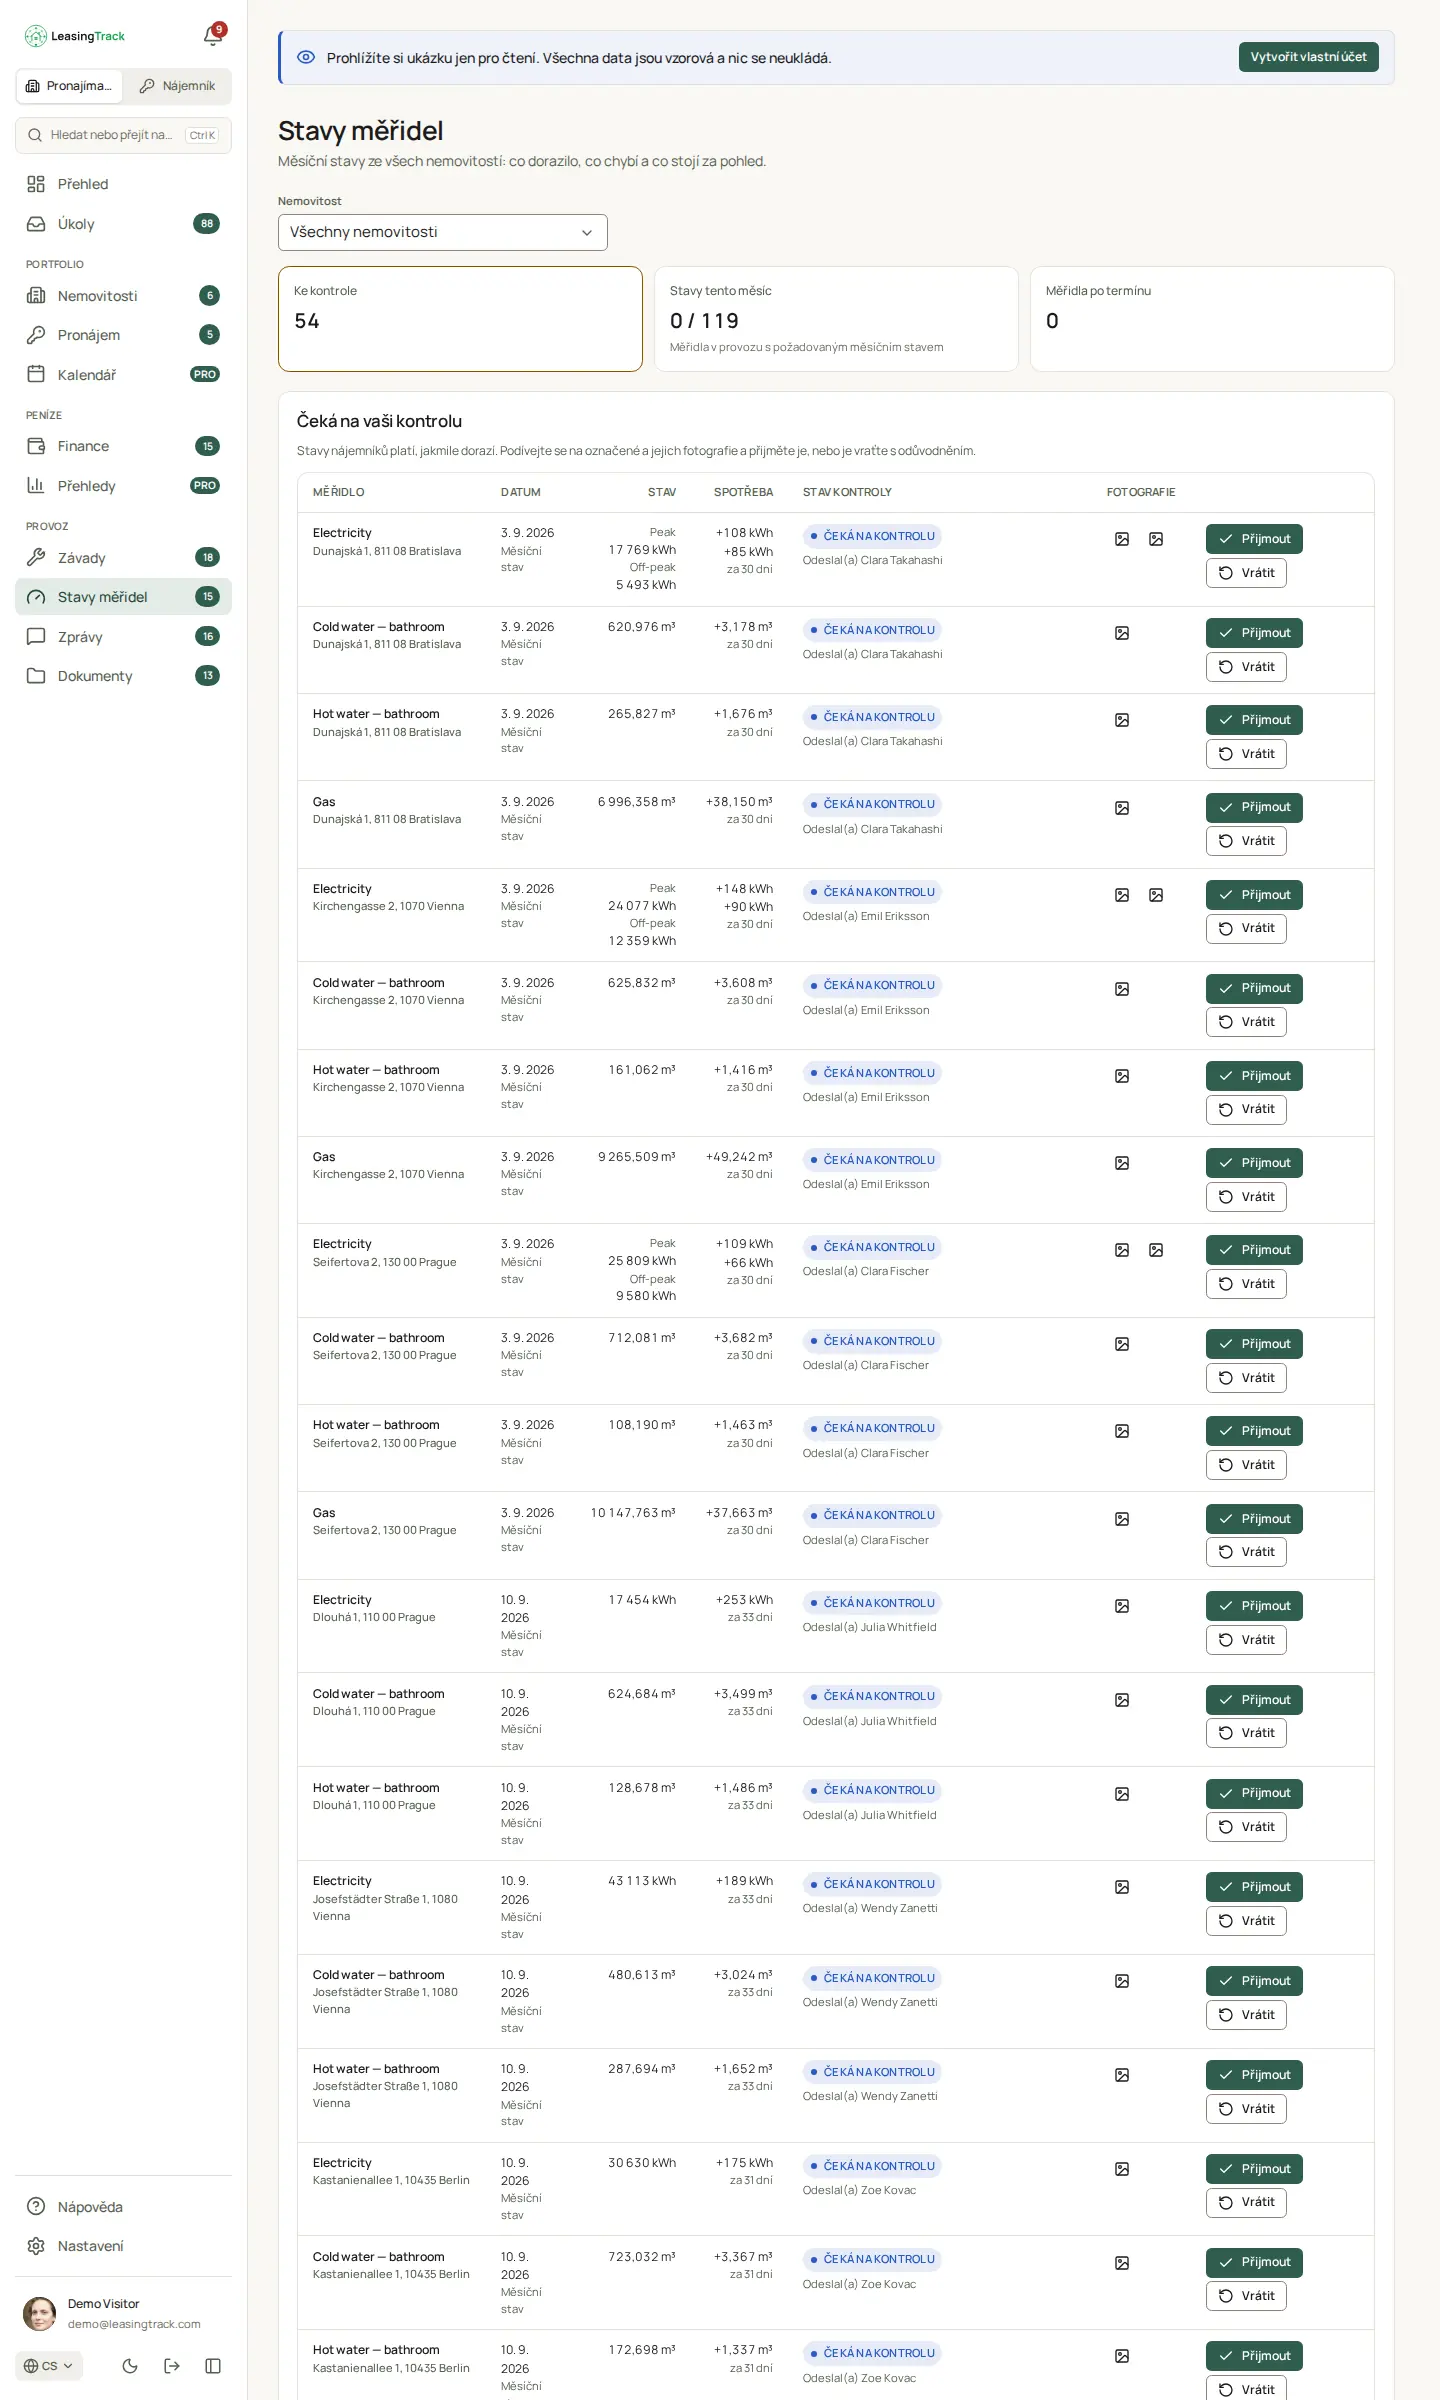Viewport: 1440px width, 2400px height.
Task: Accept the Dunajská Cold water reading with Přijmout
Action: (x=1254, y=633)
